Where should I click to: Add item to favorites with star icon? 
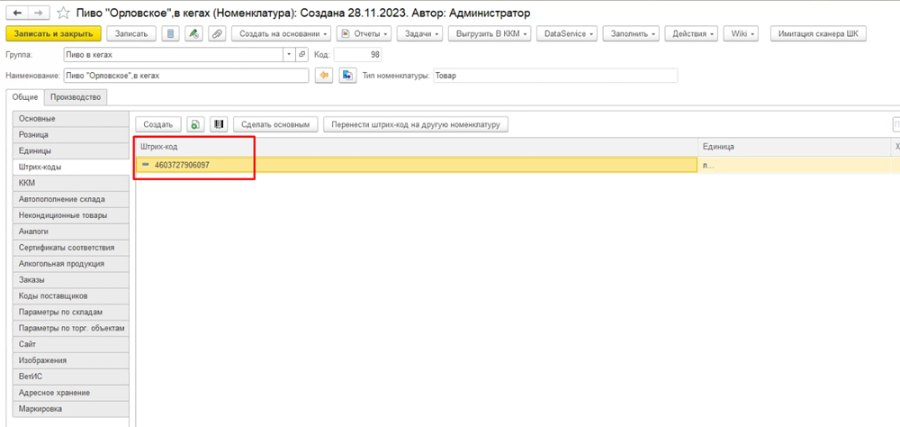[63, 12]
